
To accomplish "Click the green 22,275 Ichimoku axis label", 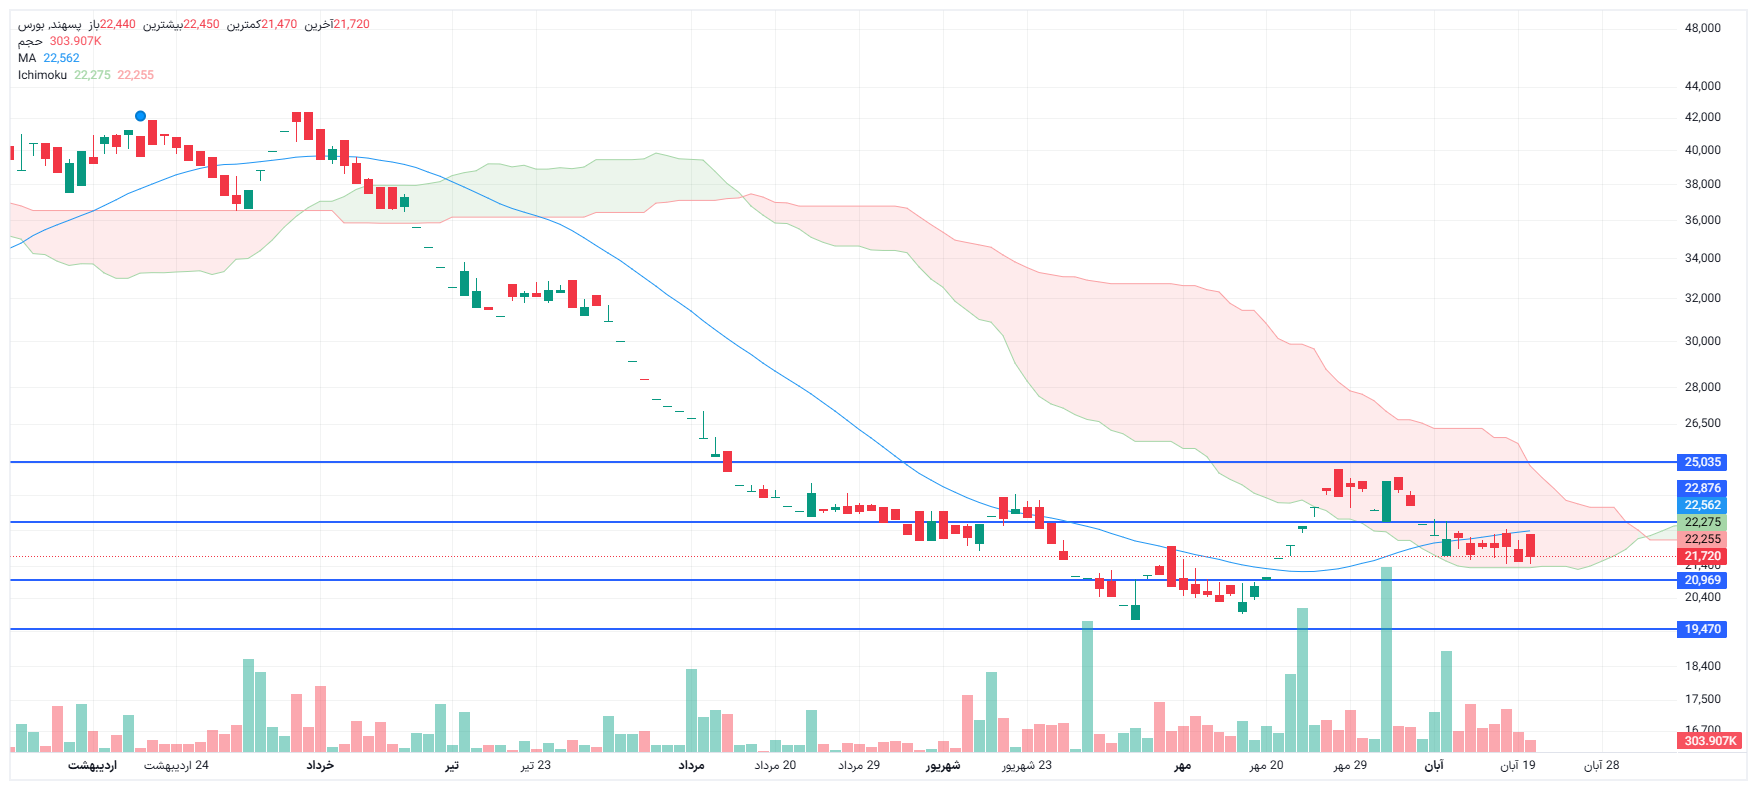I will pos(1702,522).
